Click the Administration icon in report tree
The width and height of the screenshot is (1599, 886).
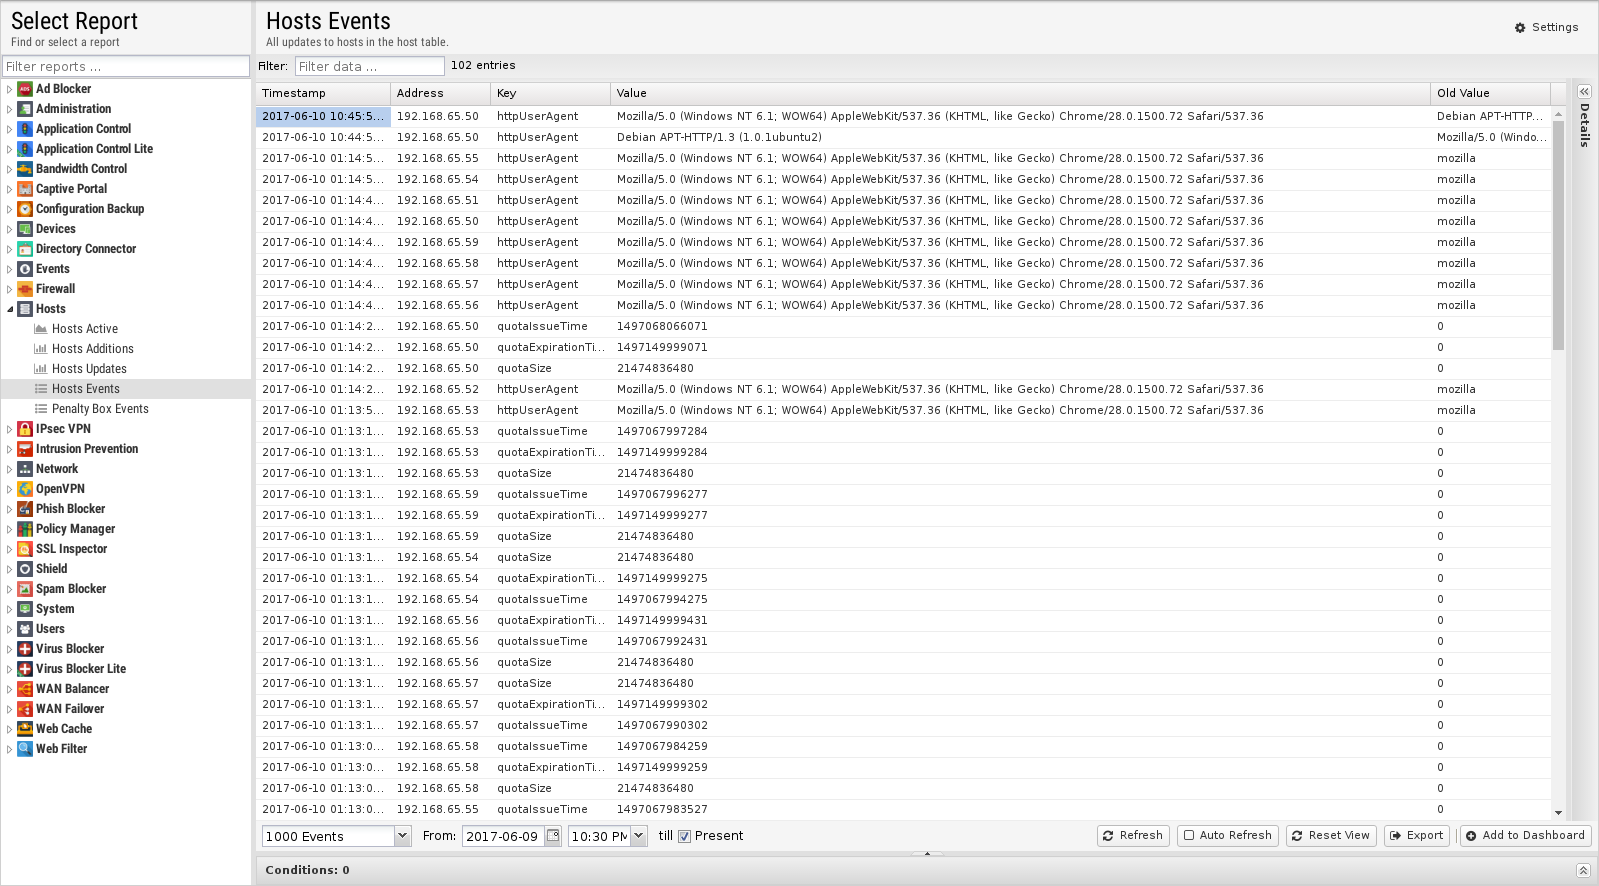25,109
